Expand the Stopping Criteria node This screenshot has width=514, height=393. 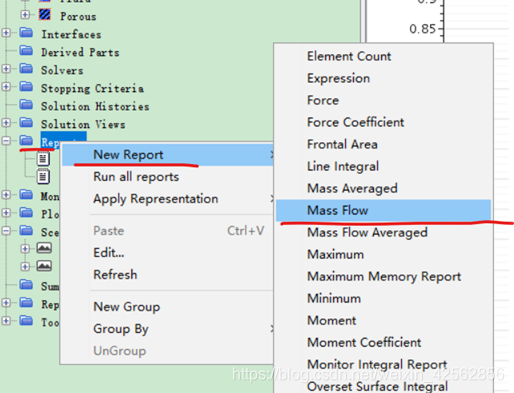(6, 87)
